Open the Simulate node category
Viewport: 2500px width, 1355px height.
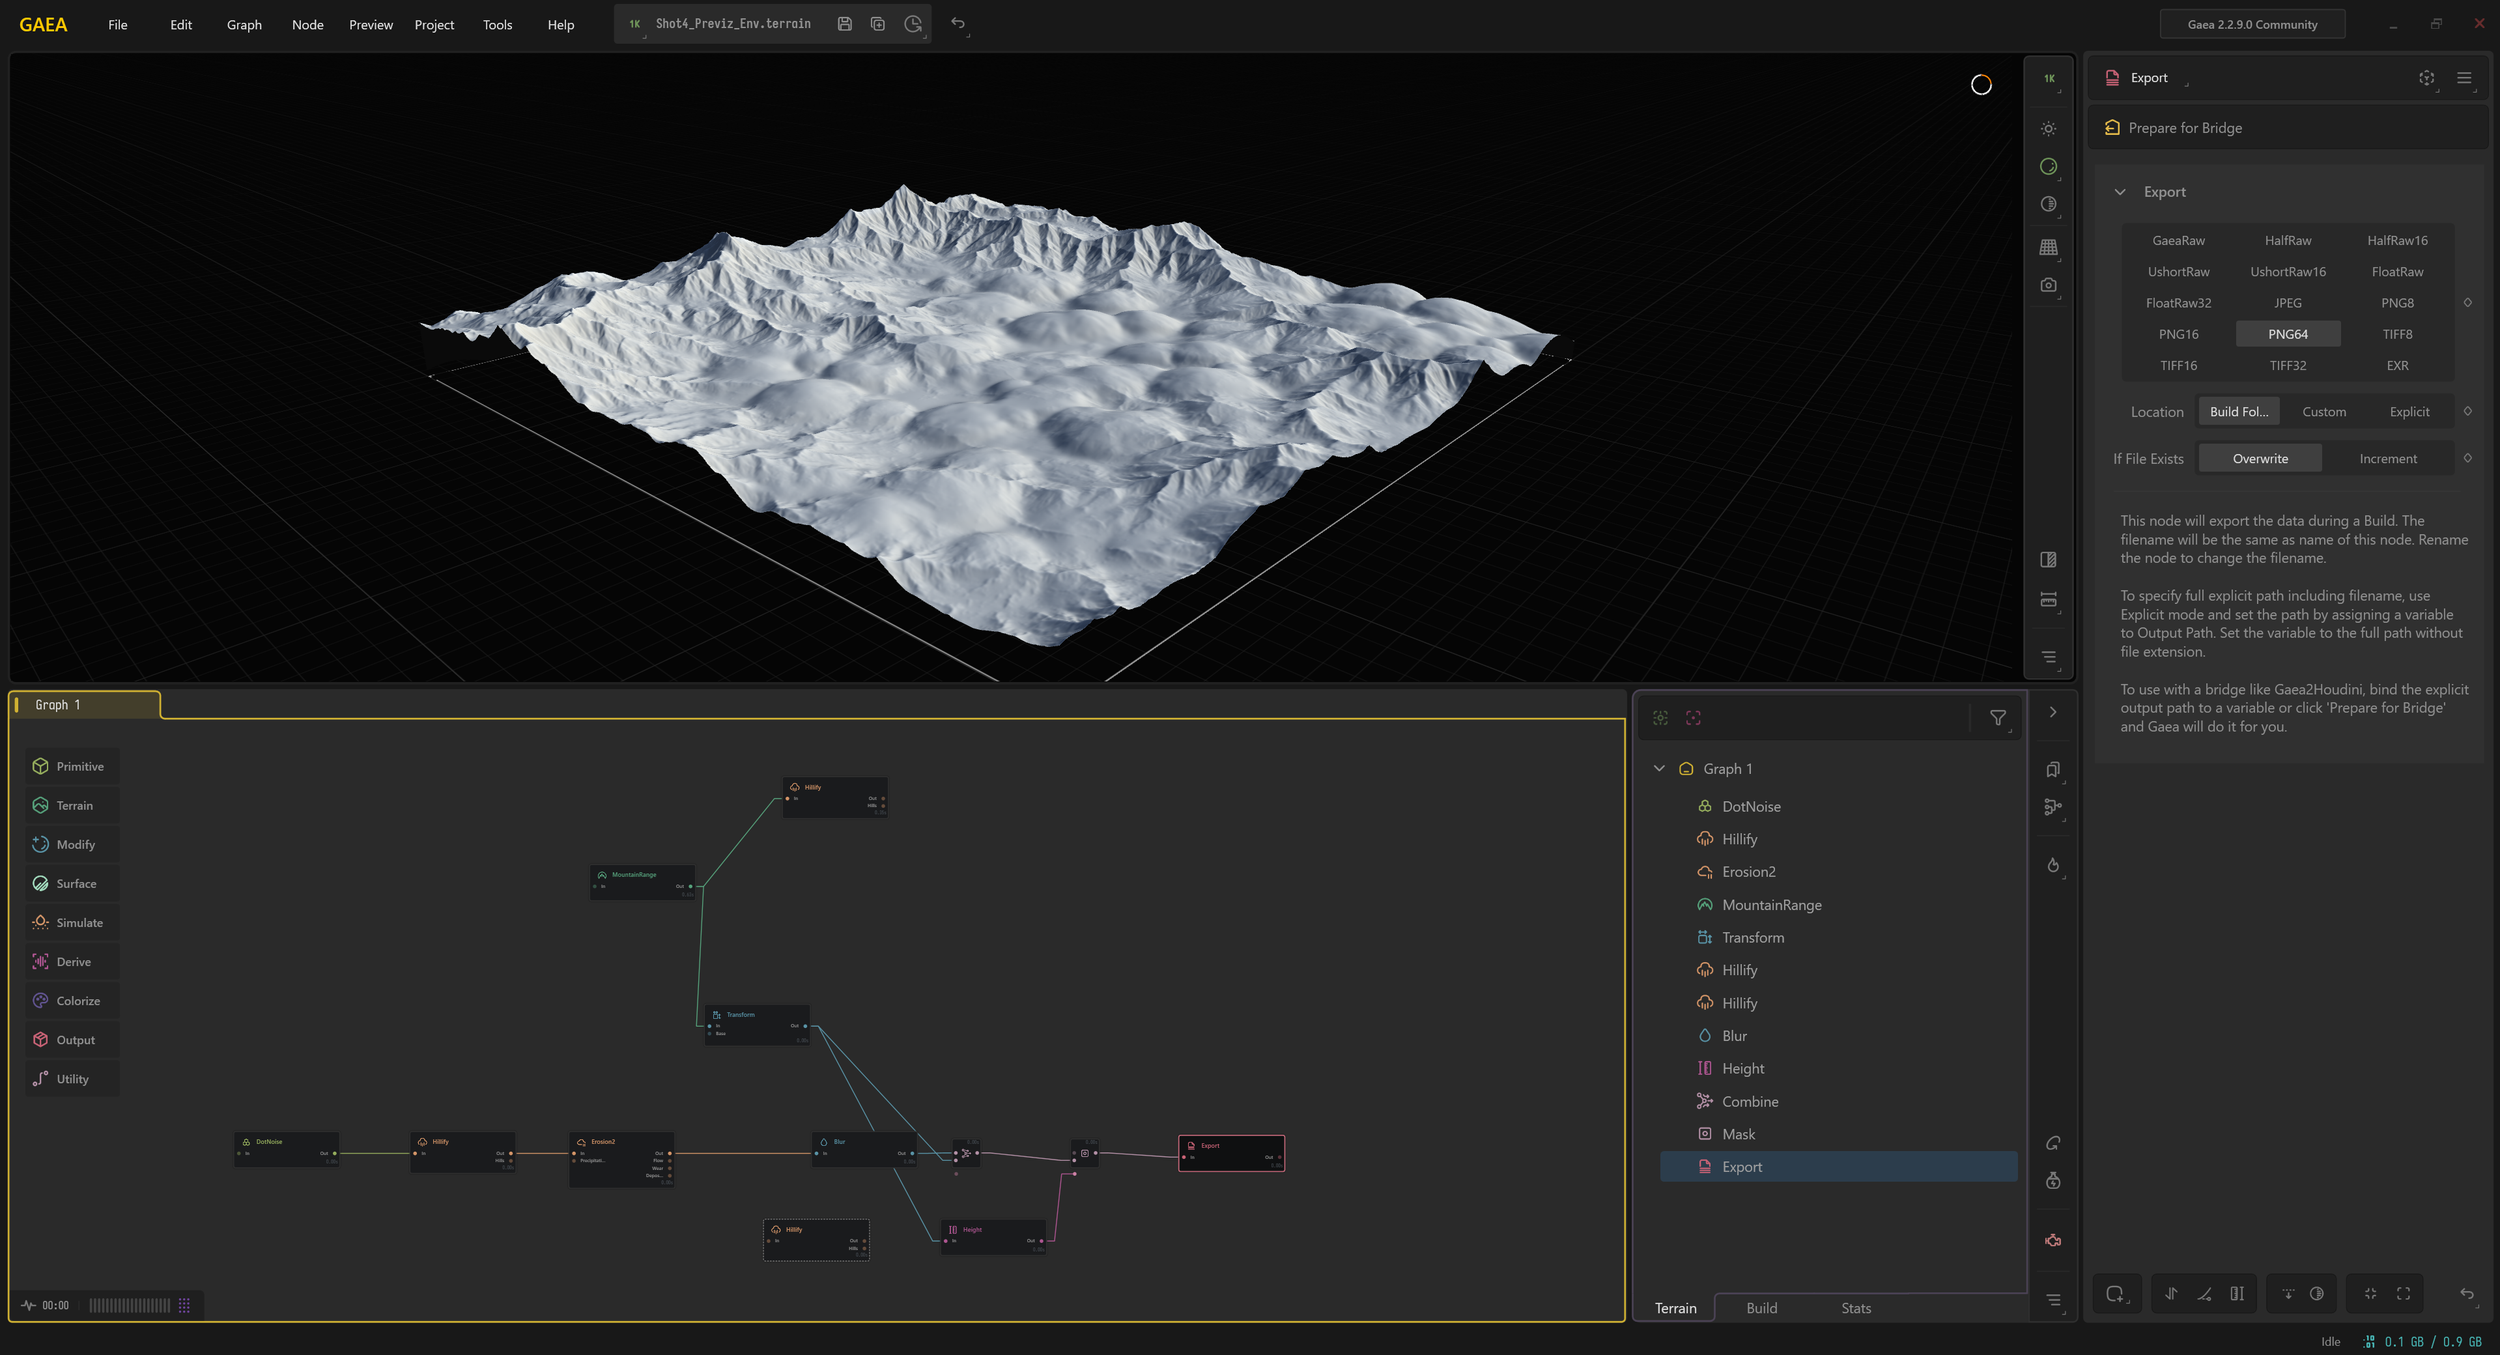pos(70,923)
